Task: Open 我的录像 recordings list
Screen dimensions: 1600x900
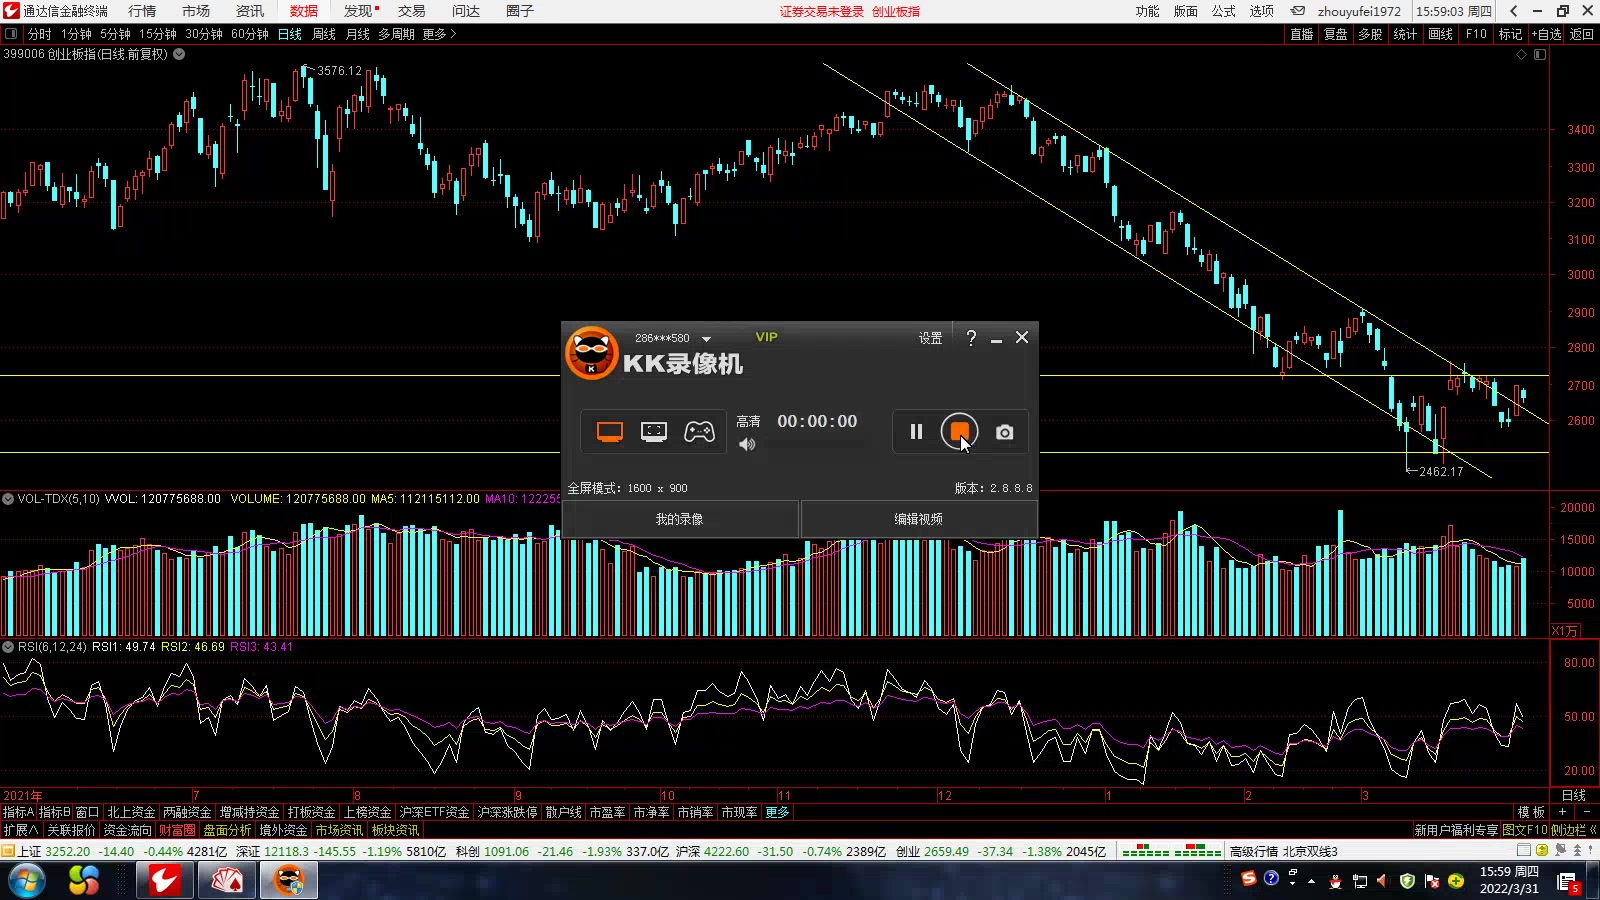Action: point(680,519)
